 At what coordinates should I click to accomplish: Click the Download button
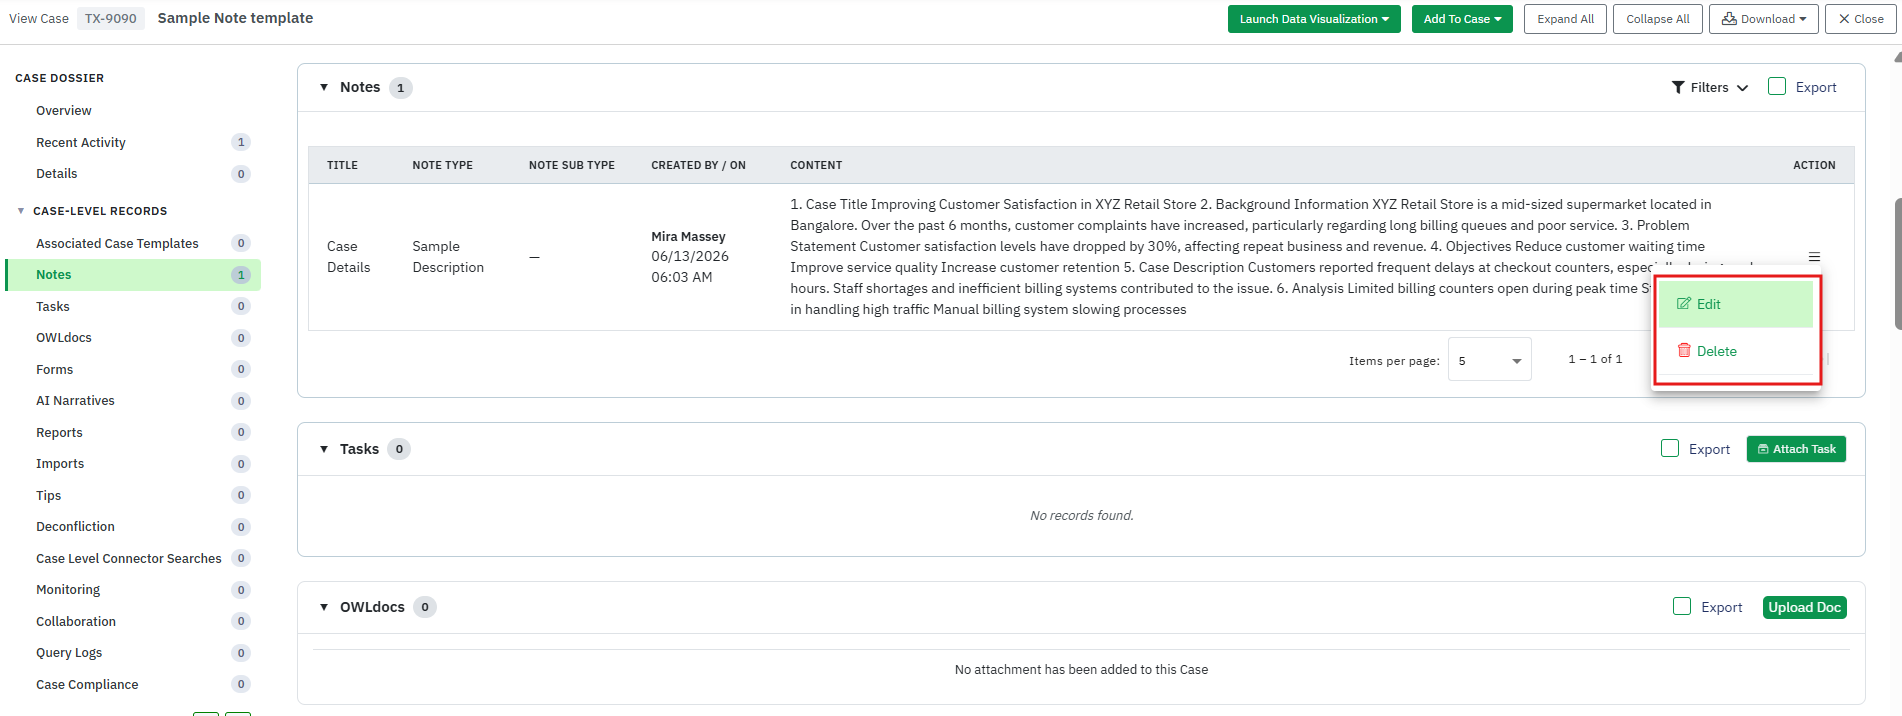pos(1764,19)
